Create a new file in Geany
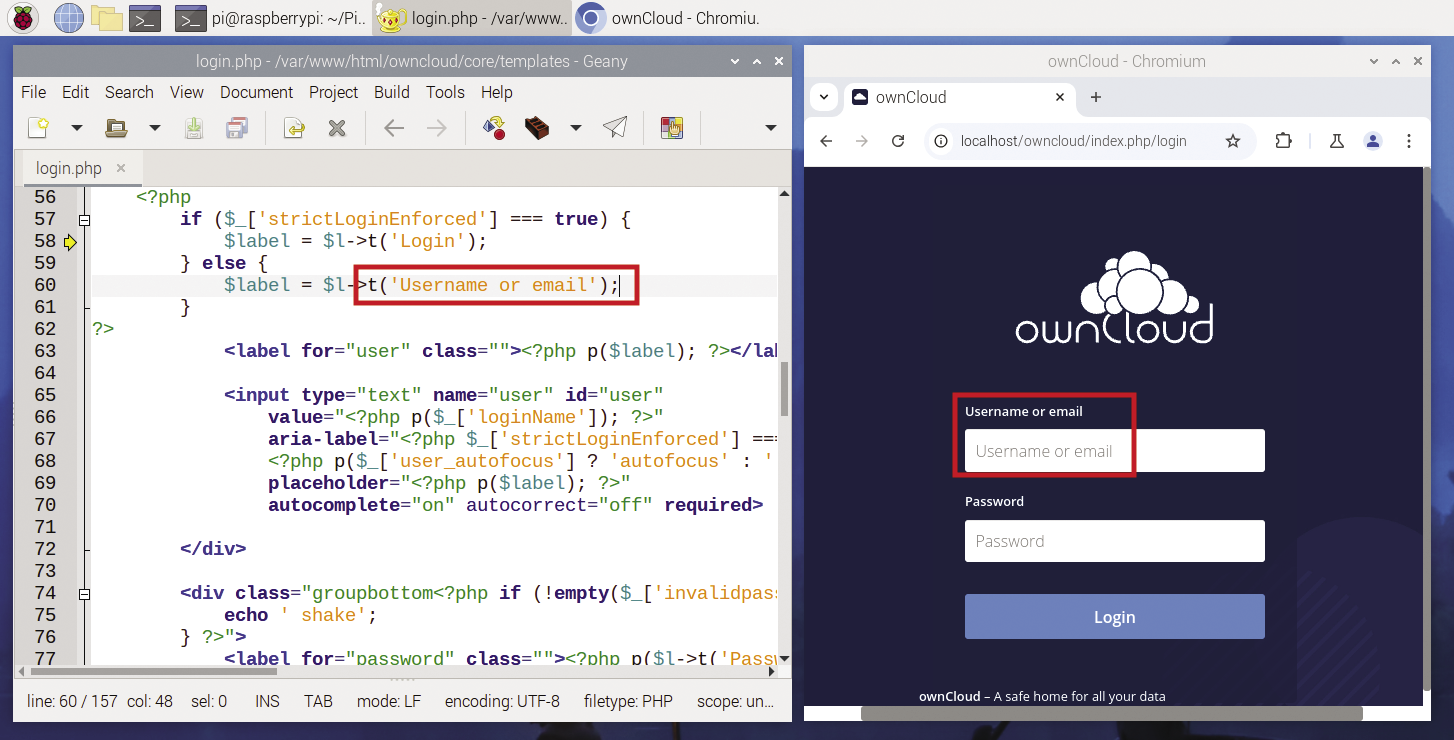The width and height of the screenshot is (1454, 740). [38, 127]
